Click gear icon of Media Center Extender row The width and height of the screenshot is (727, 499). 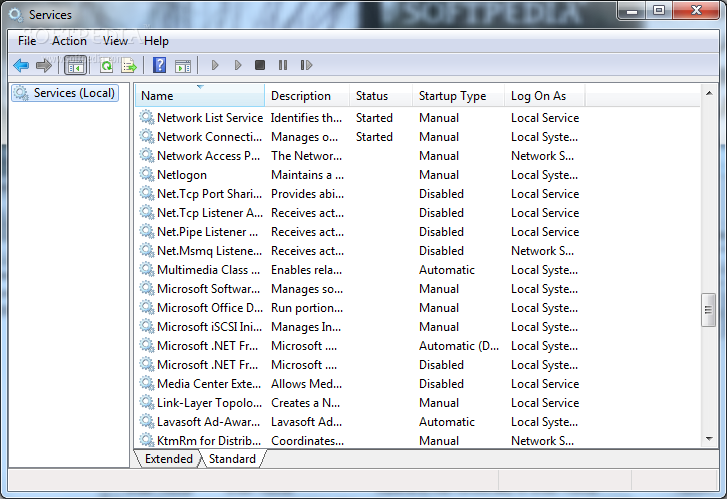pyautogui.click(x=147, y=384)
